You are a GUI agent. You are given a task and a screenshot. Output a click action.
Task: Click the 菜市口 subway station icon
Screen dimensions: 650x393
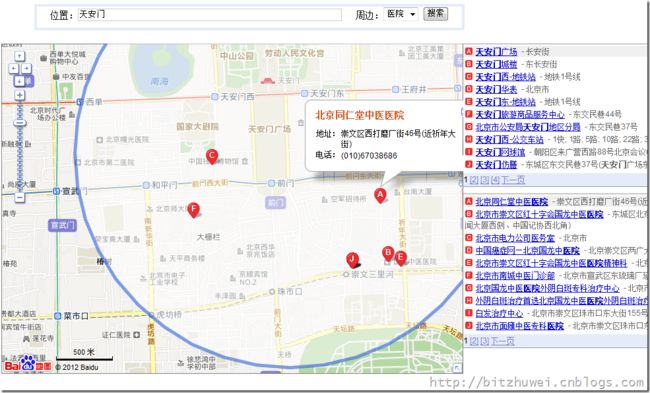[x=57, y=316]
